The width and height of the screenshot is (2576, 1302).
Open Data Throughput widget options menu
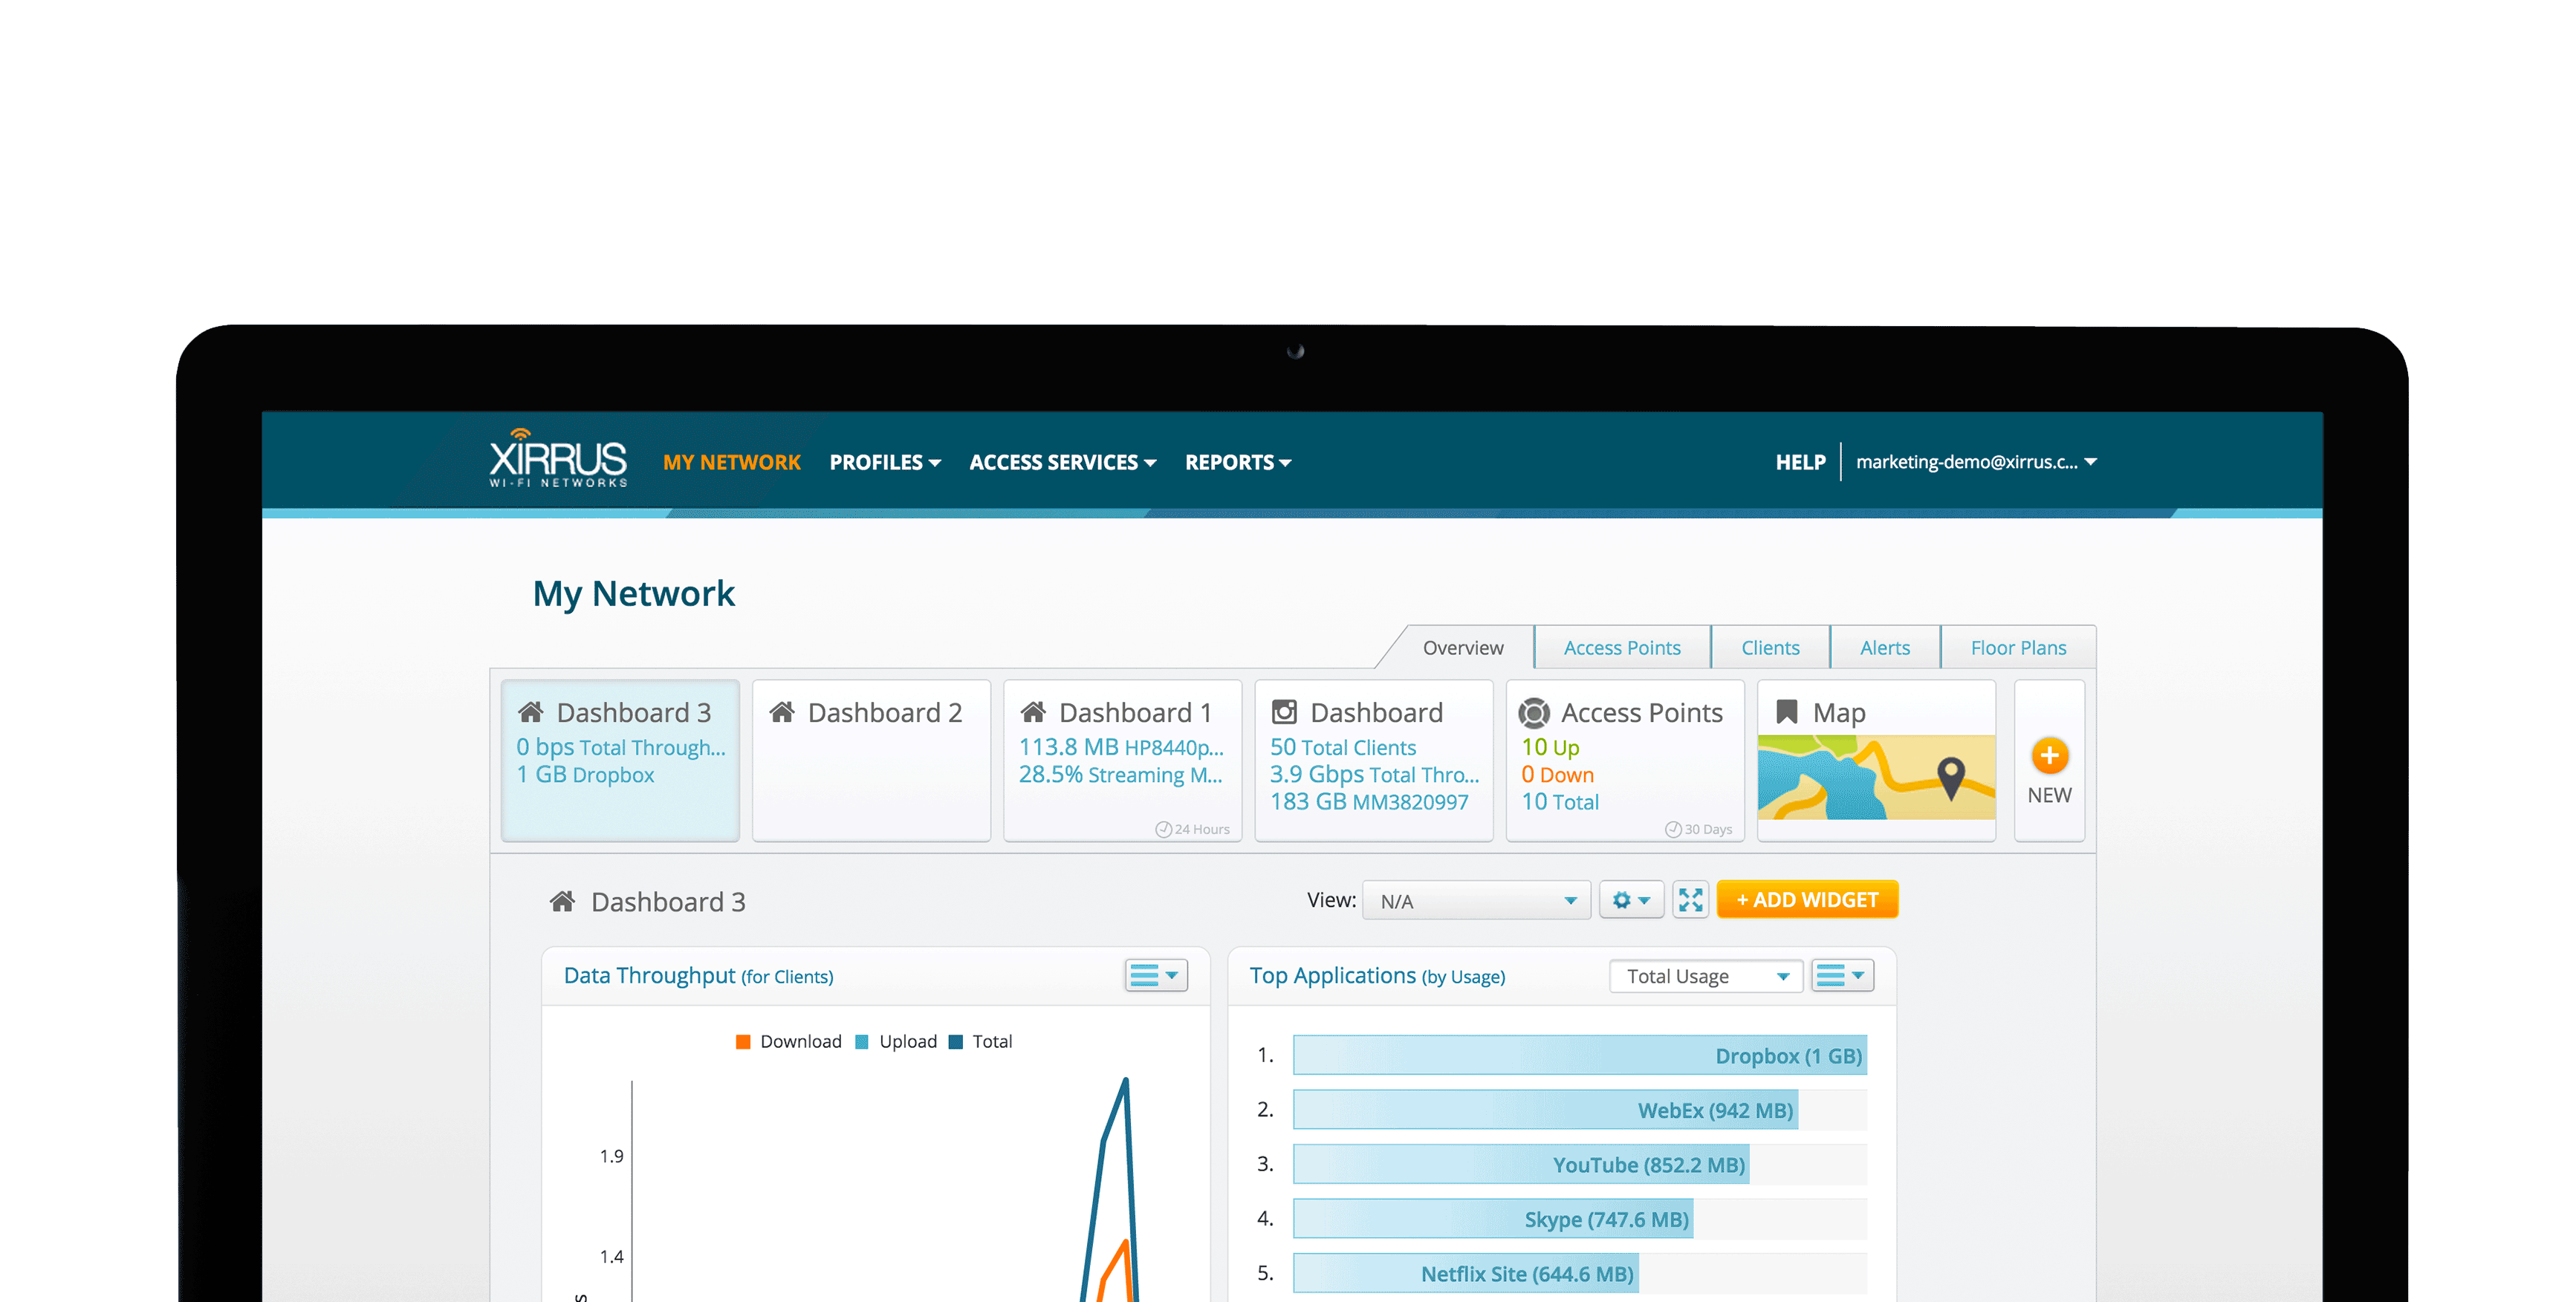[1156, 975]
